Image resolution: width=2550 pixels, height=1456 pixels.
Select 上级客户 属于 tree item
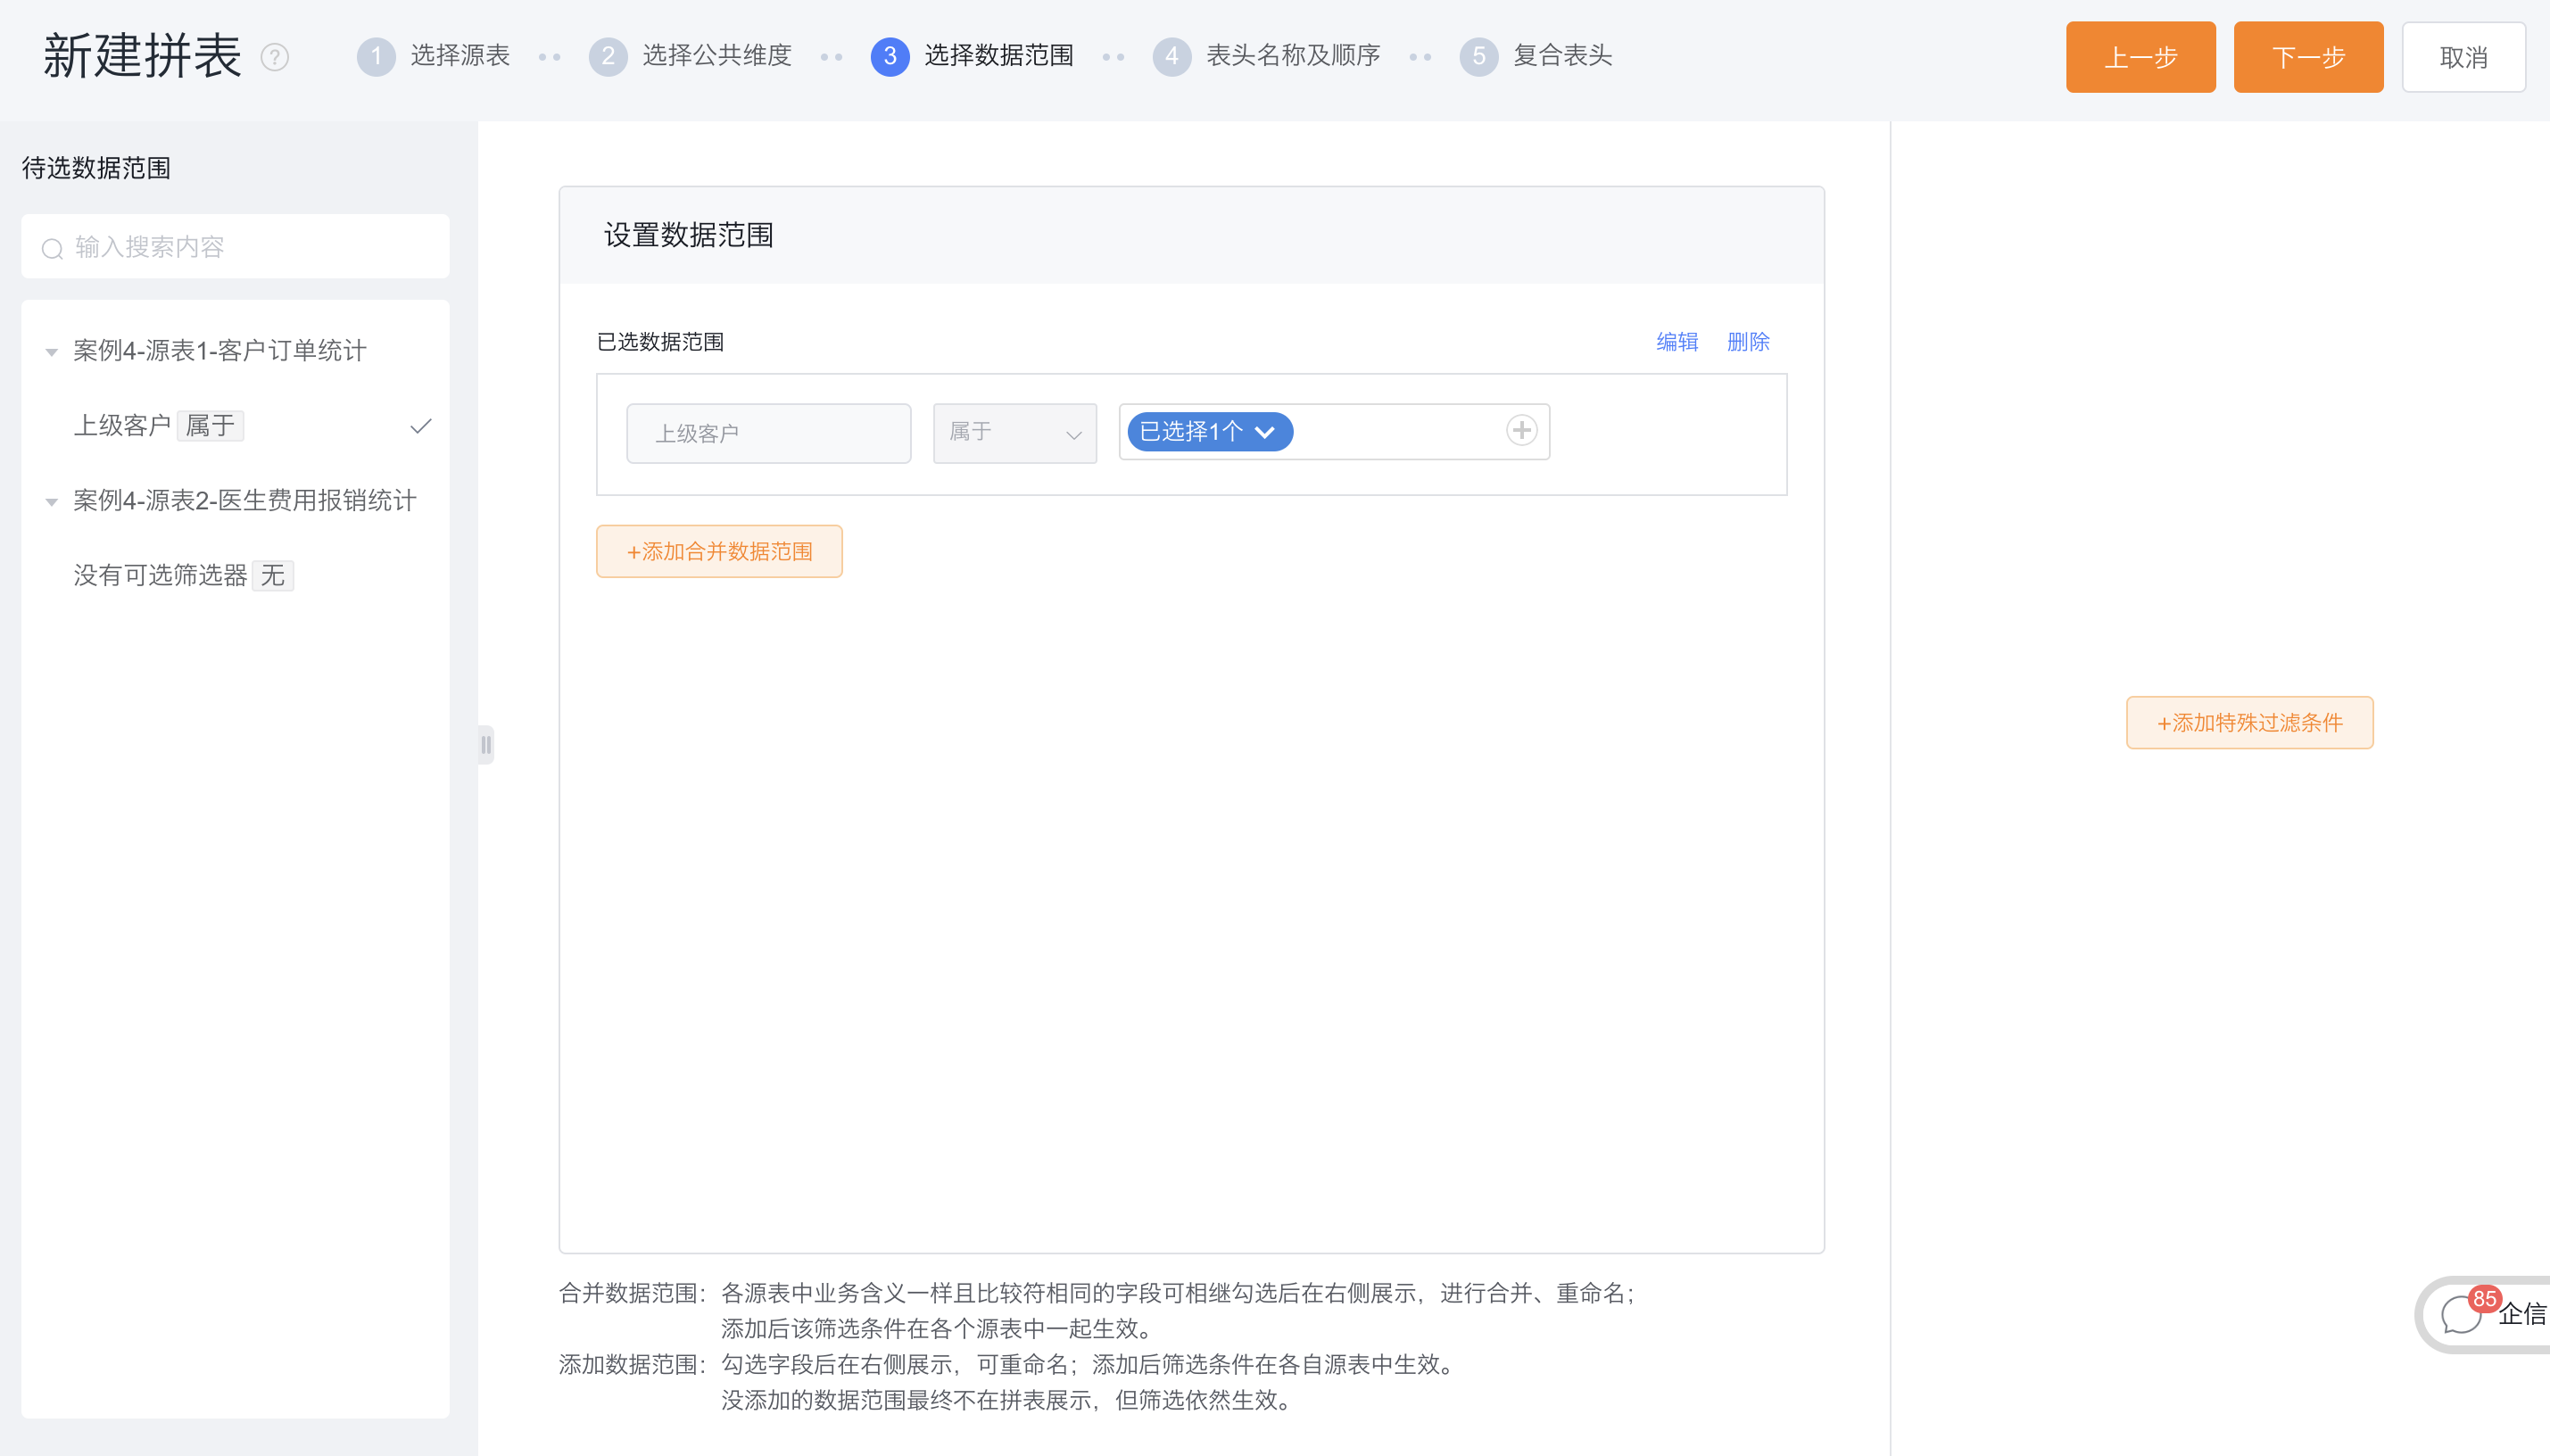tap(235, 426)
